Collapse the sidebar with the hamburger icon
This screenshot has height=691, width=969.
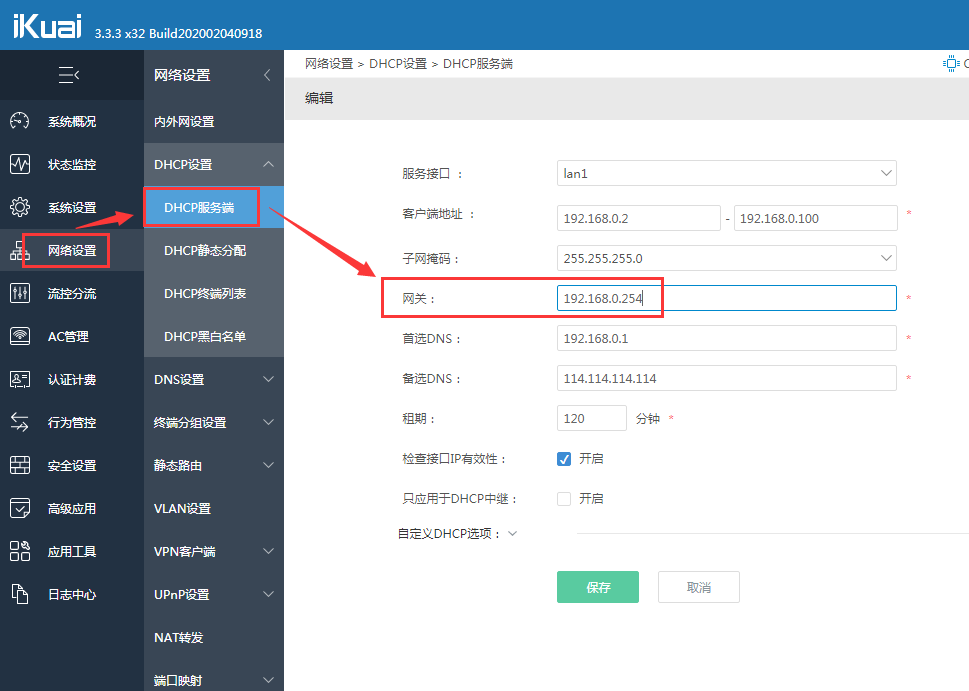coord(66,75)
